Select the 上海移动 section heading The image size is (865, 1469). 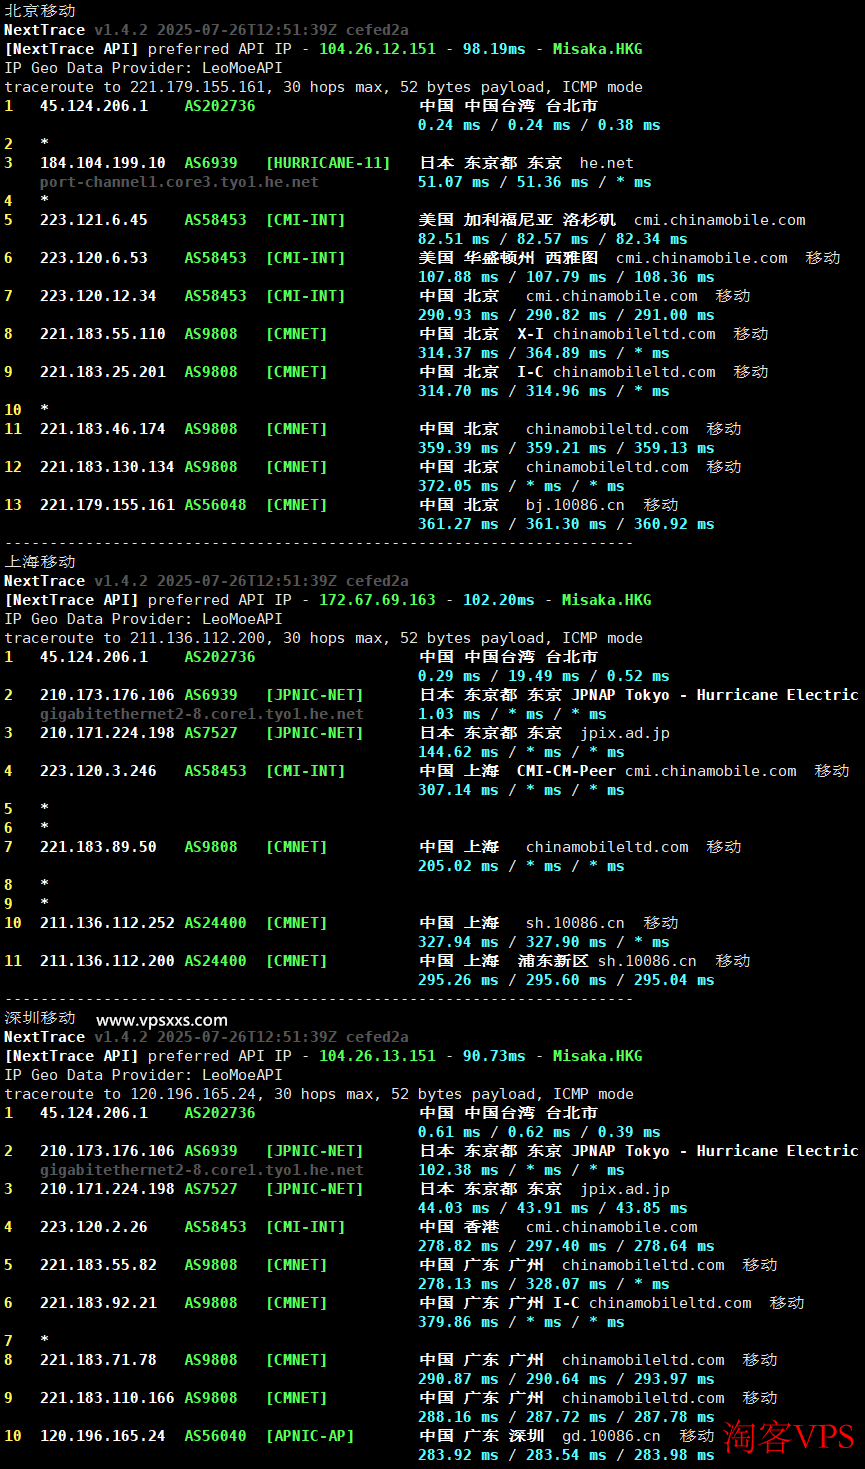click(40, 561)
